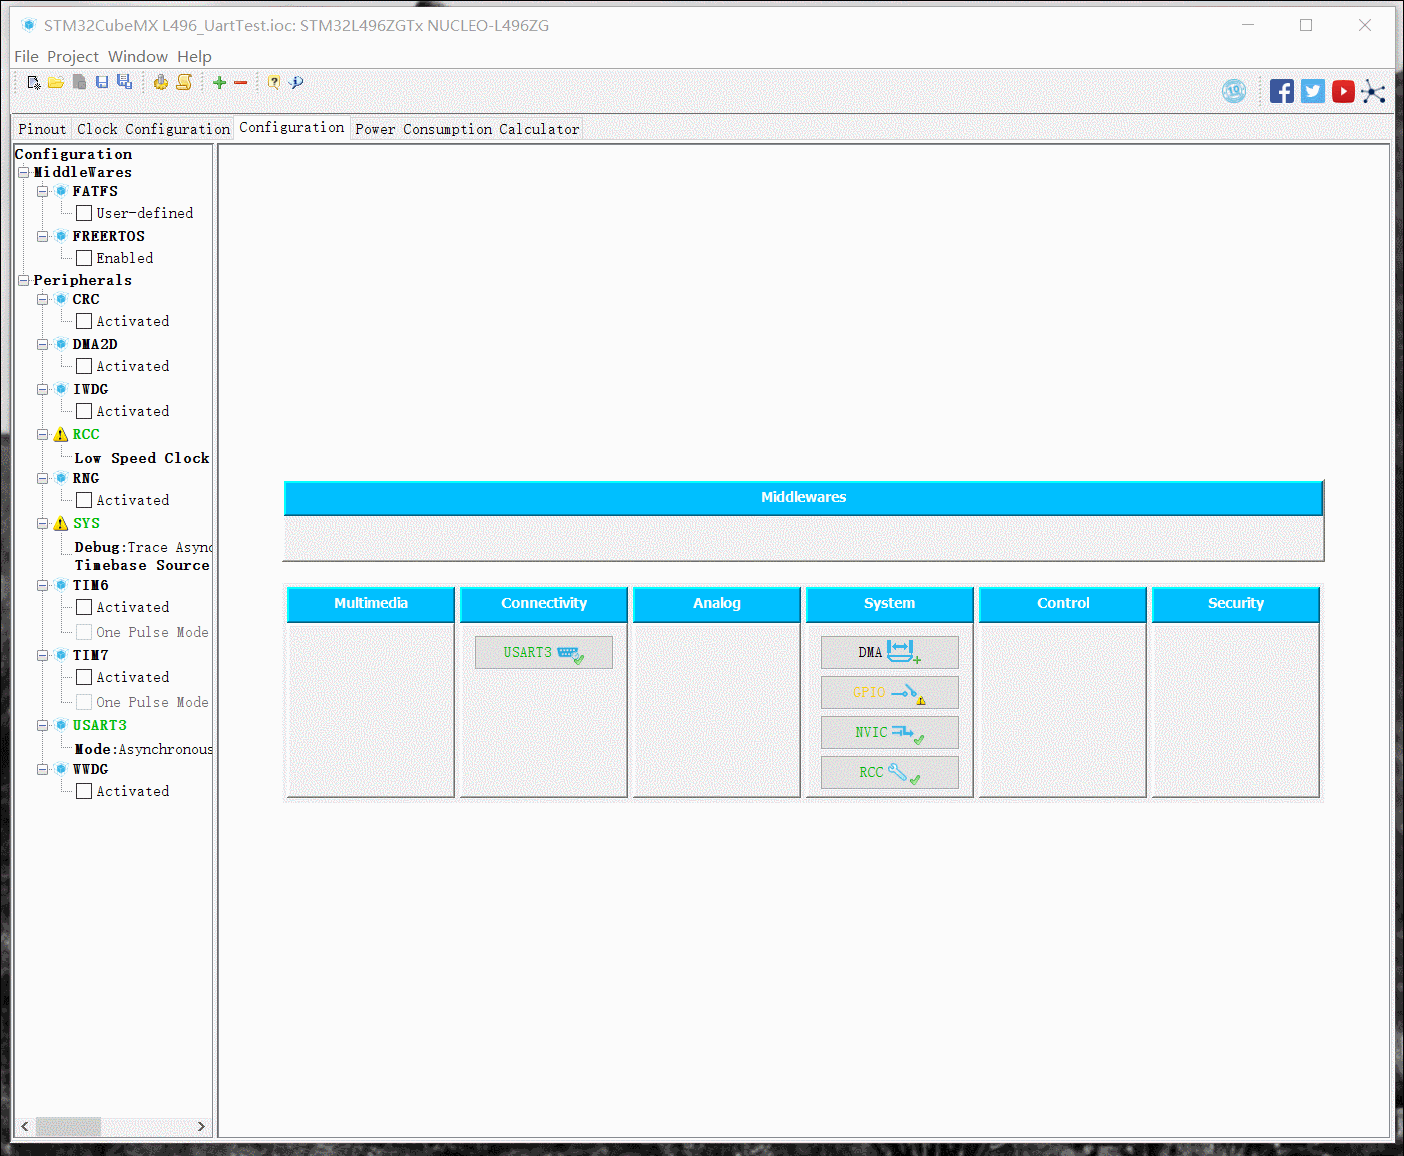The image size is (1404, 1156).
Task: Click the Generate Code gear icon
Action: coord(161,83)
